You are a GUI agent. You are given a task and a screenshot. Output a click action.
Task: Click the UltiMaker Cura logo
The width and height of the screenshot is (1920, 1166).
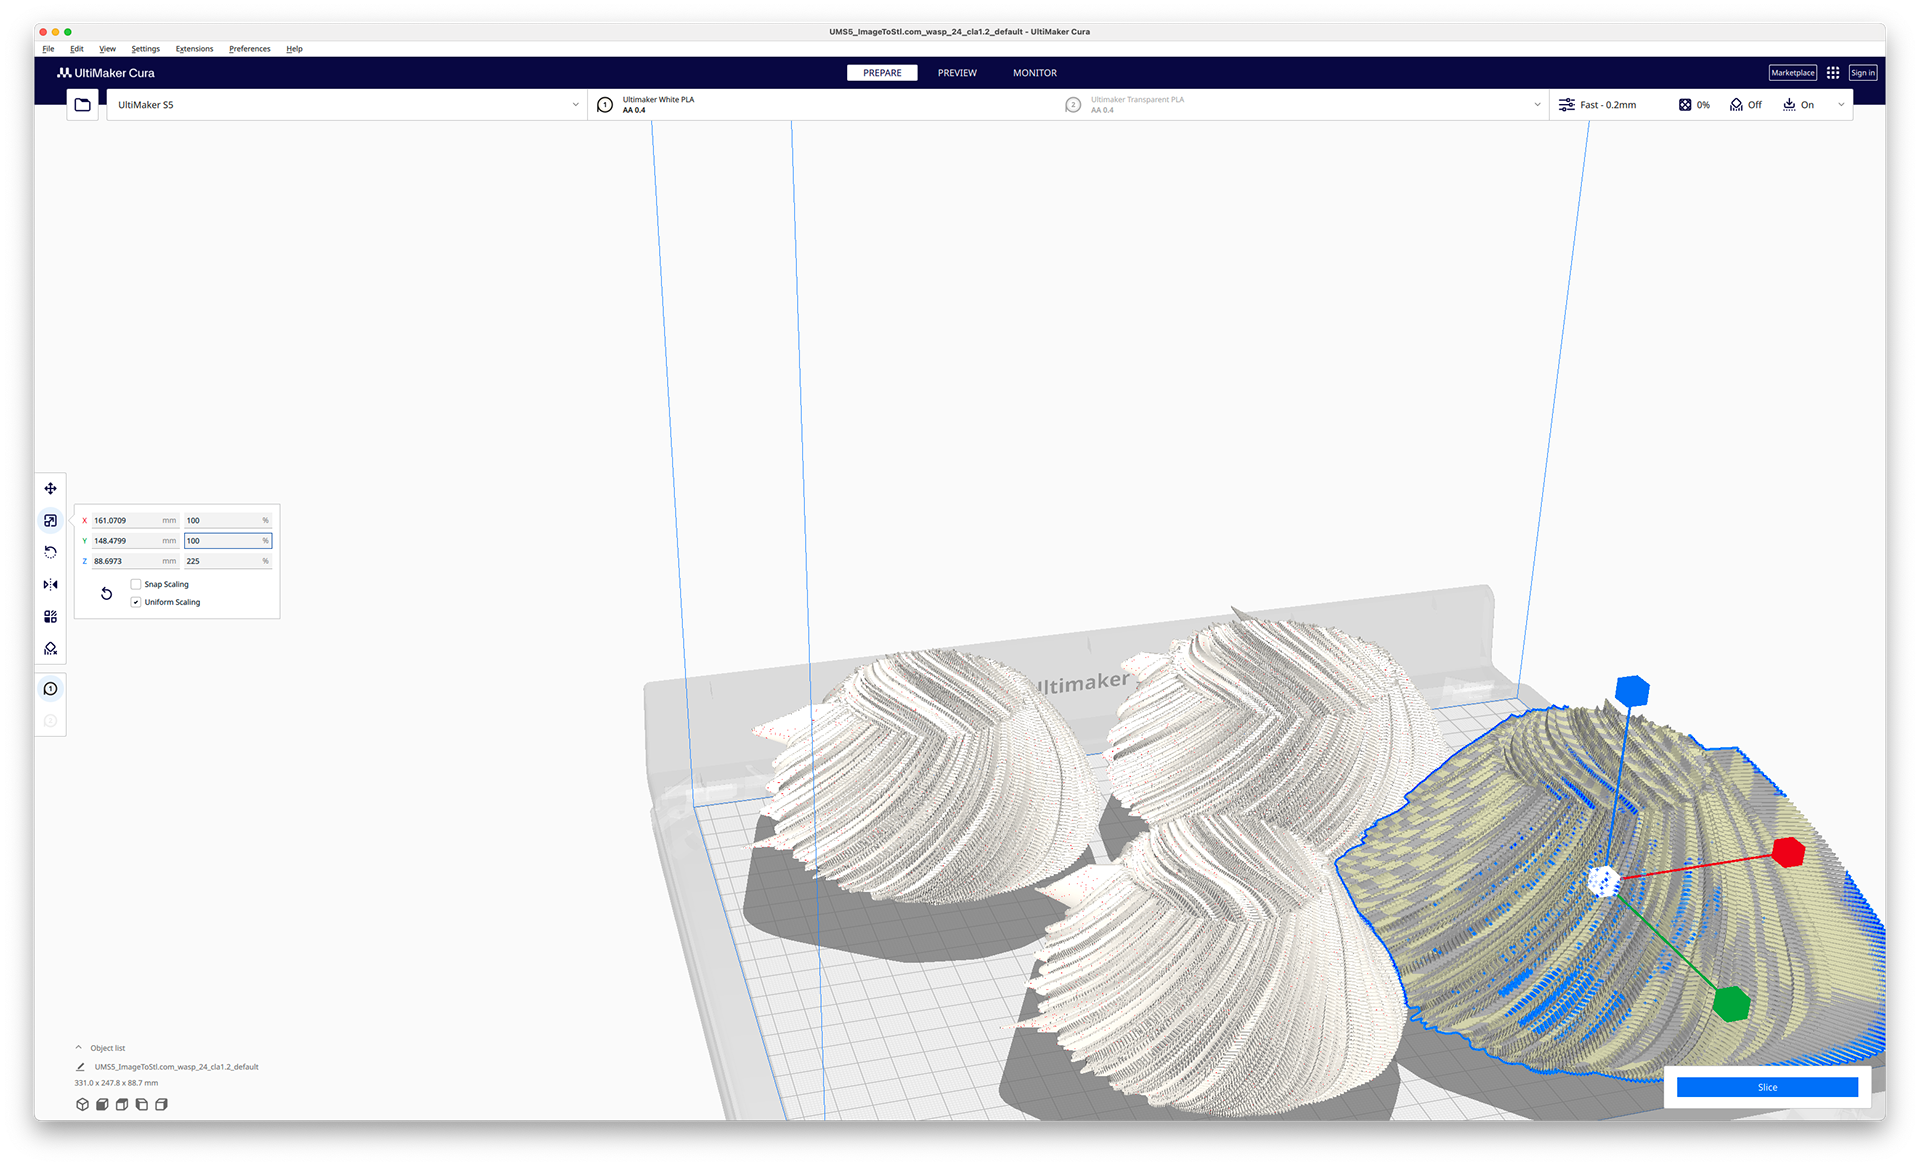[106, 73]
